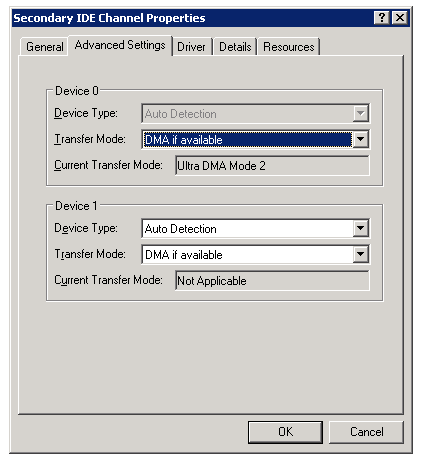Select Device 0 'DMA if available' combo box
Viewport: 426px width, 464px height.
tap(255, 139)
